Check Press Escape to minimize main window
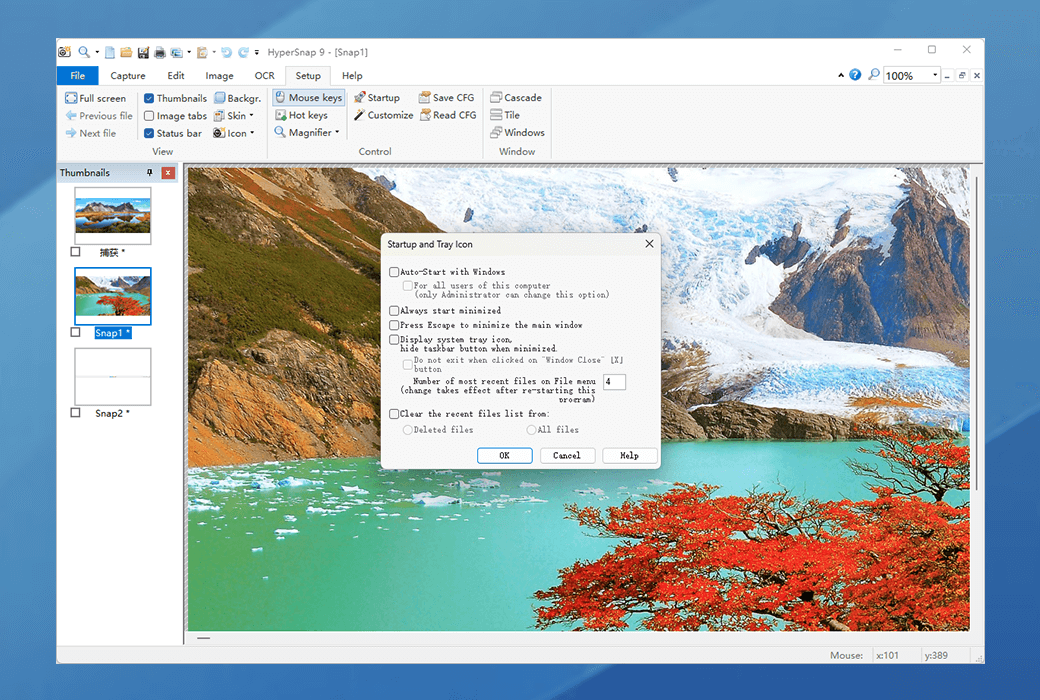This screenshot has height=700, width=1040. pos(394,325)
